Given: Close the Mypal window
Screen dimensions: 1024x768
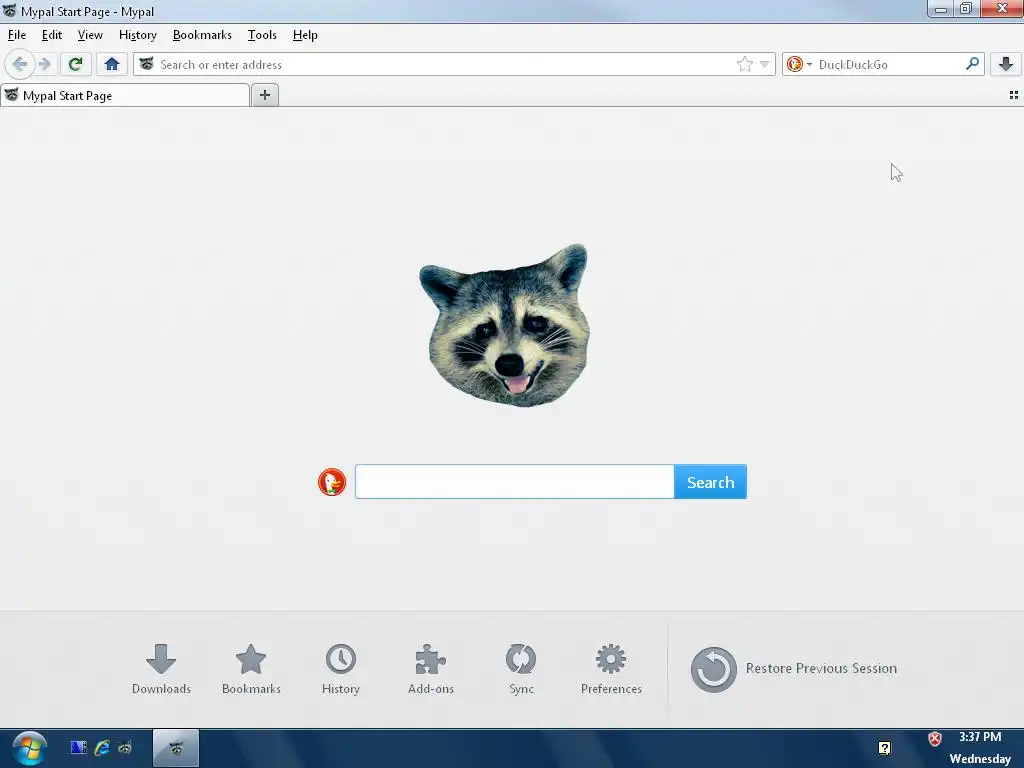Looking at the screenshot, I should (1002, 9).
